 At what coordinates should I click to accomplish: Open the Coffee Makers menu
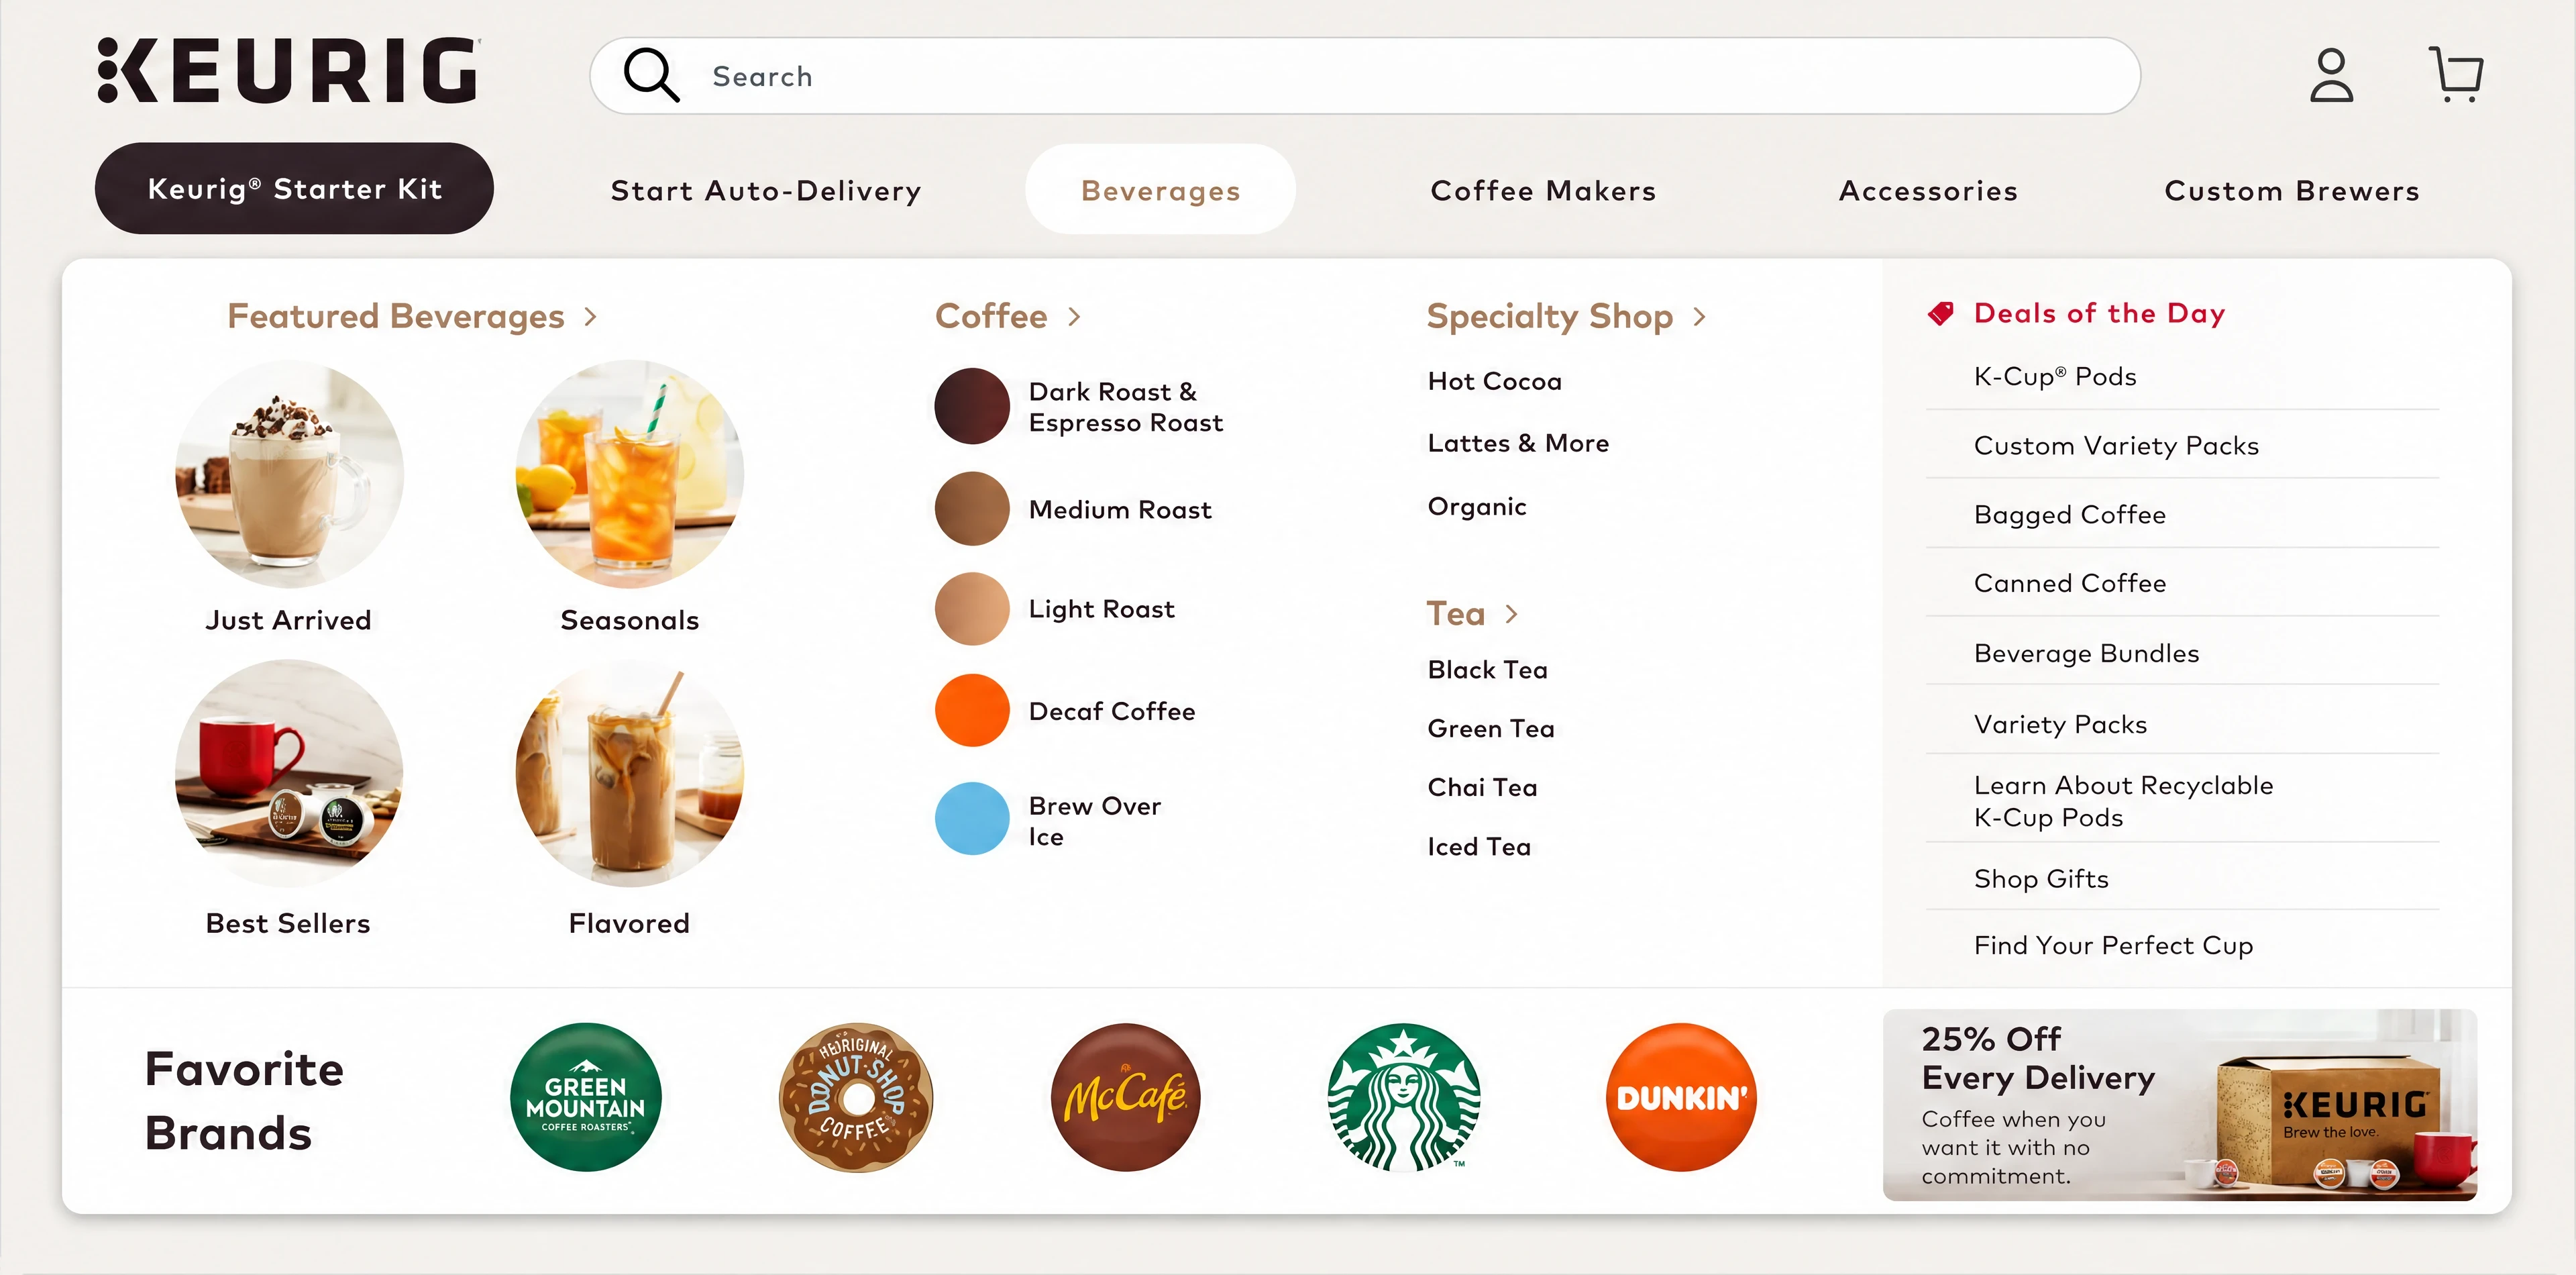click(1543, 190)
